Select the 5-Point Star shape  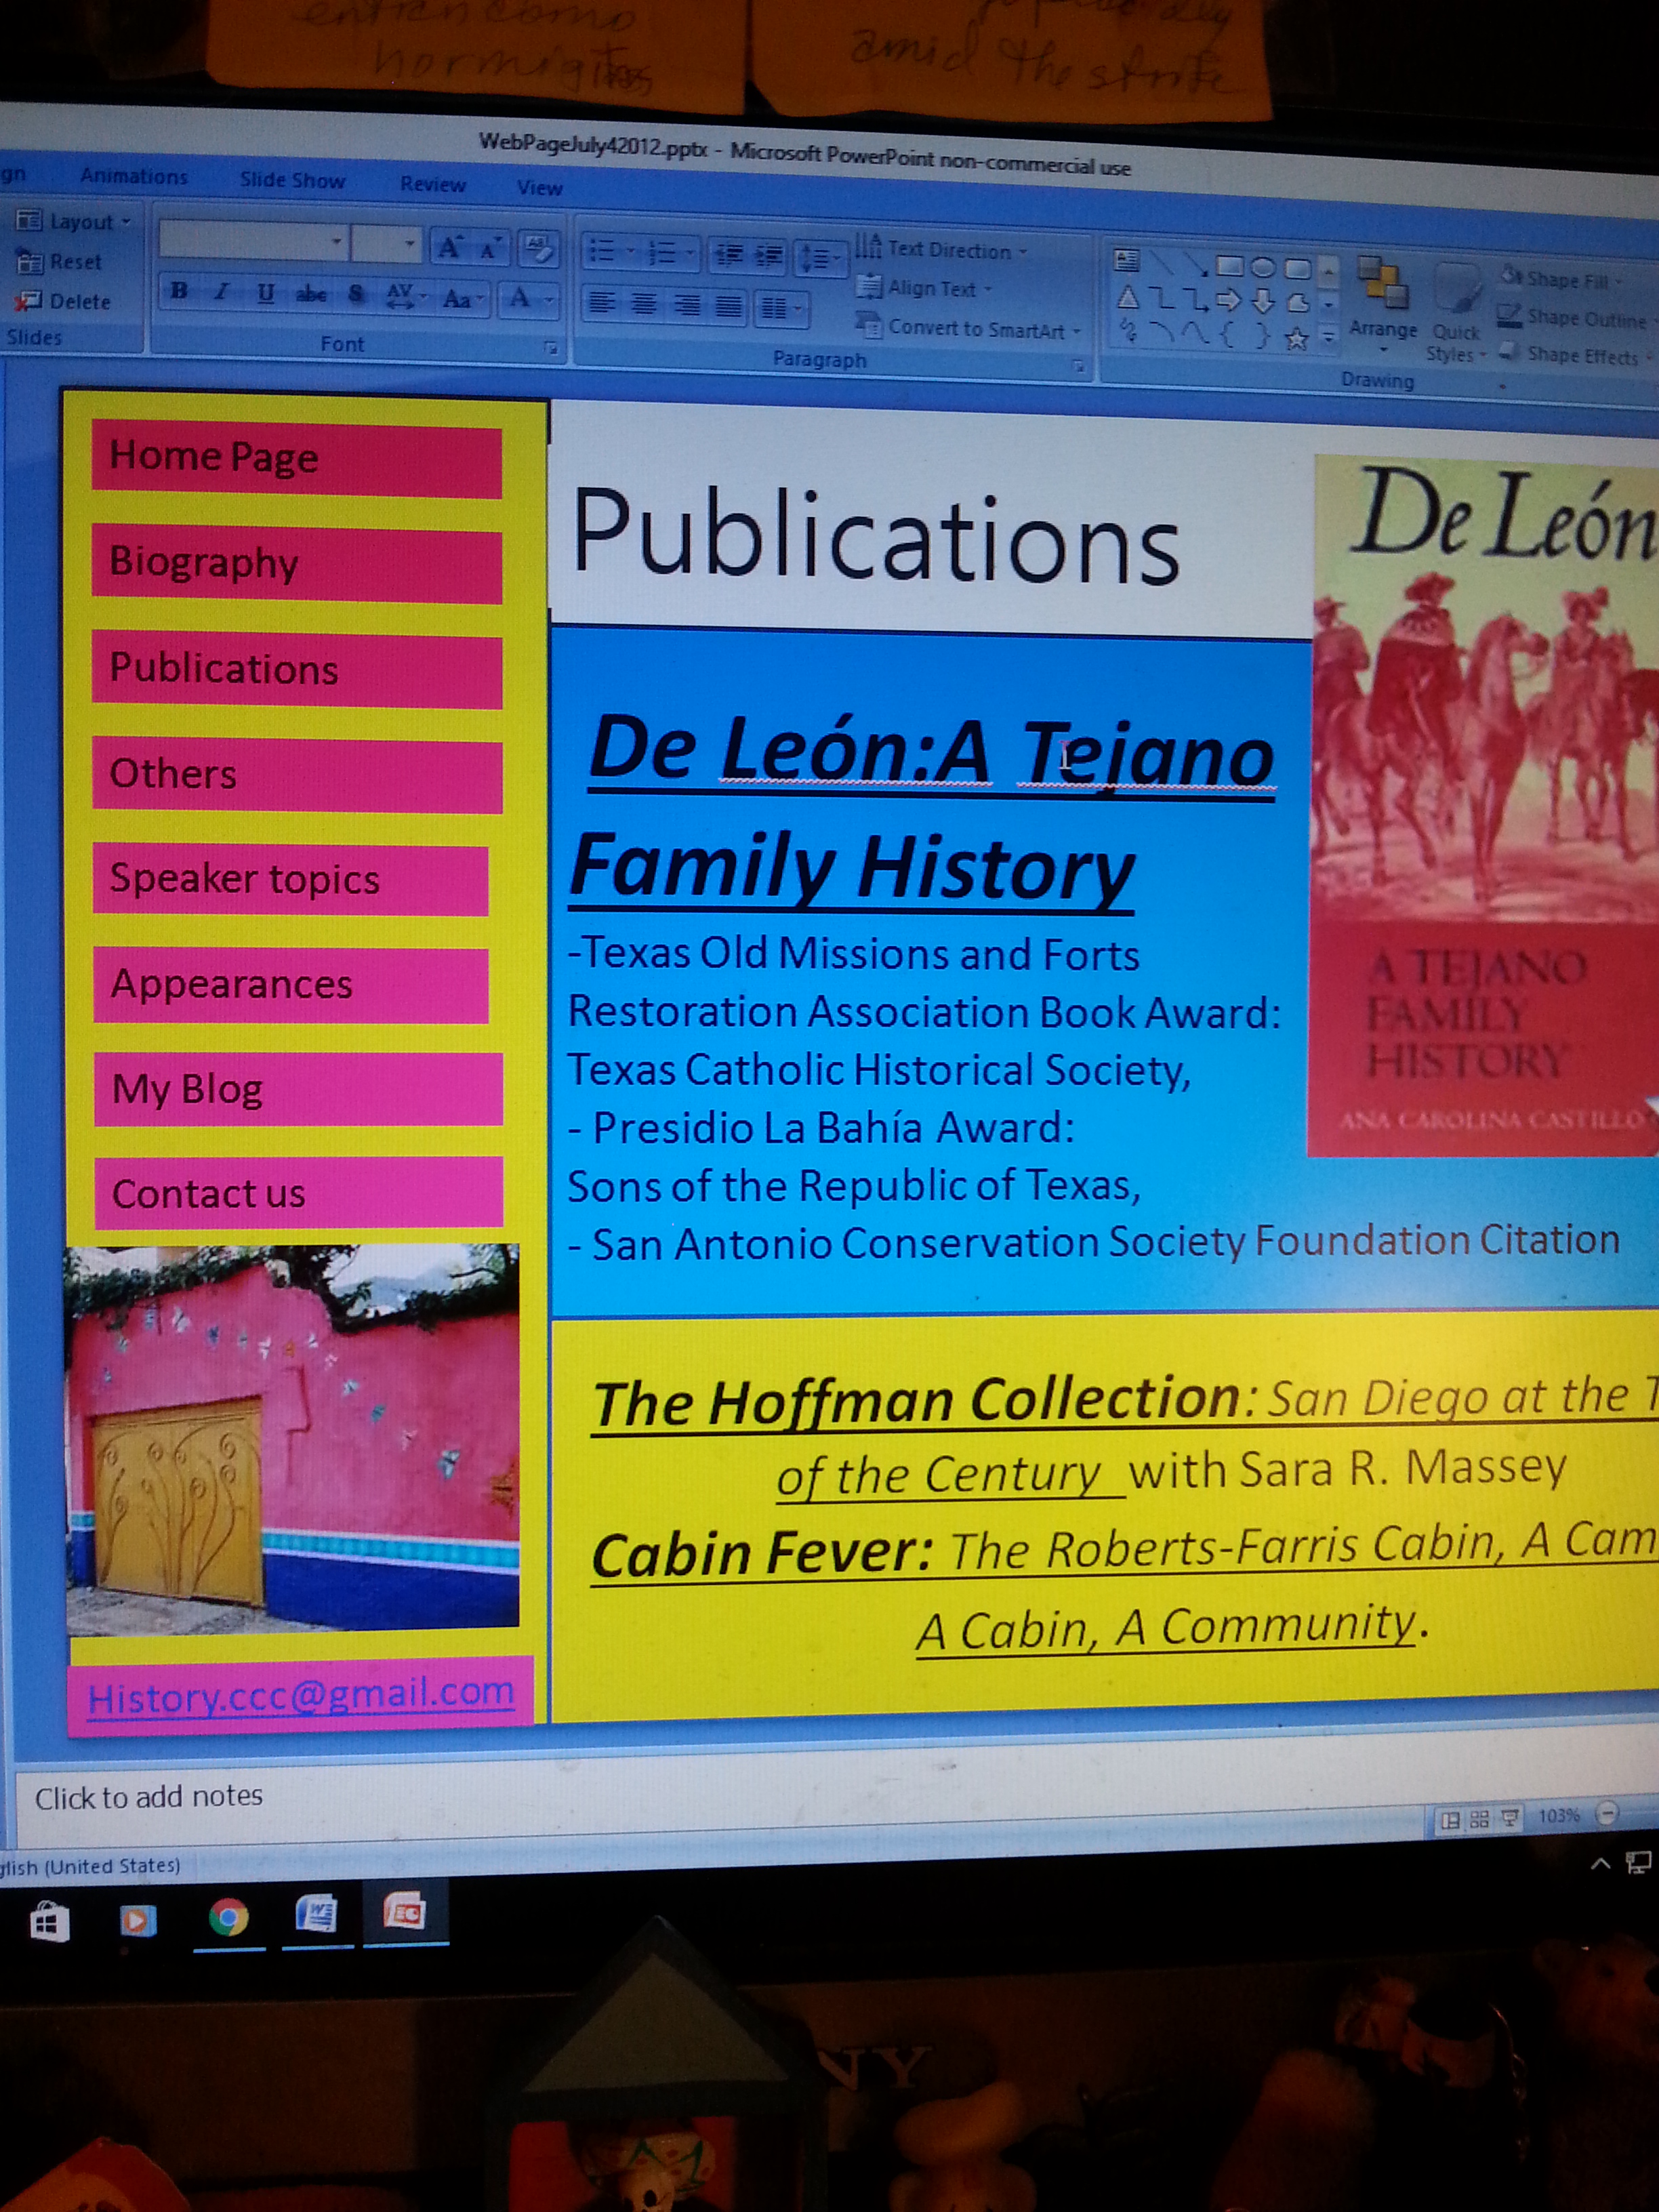pos(1296,339)
